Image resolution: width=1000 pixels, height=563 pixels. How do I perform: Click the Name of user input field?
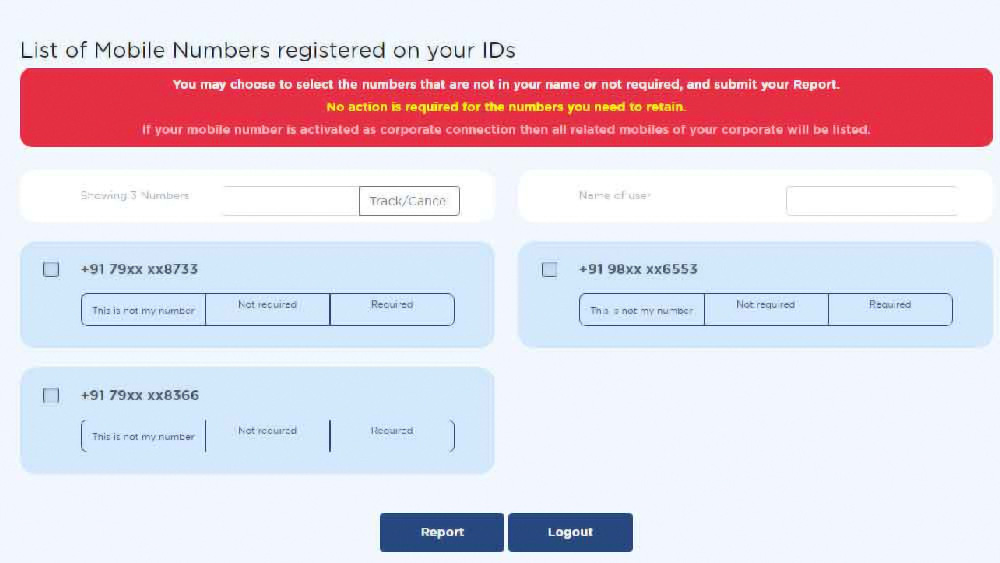(870, 201)
